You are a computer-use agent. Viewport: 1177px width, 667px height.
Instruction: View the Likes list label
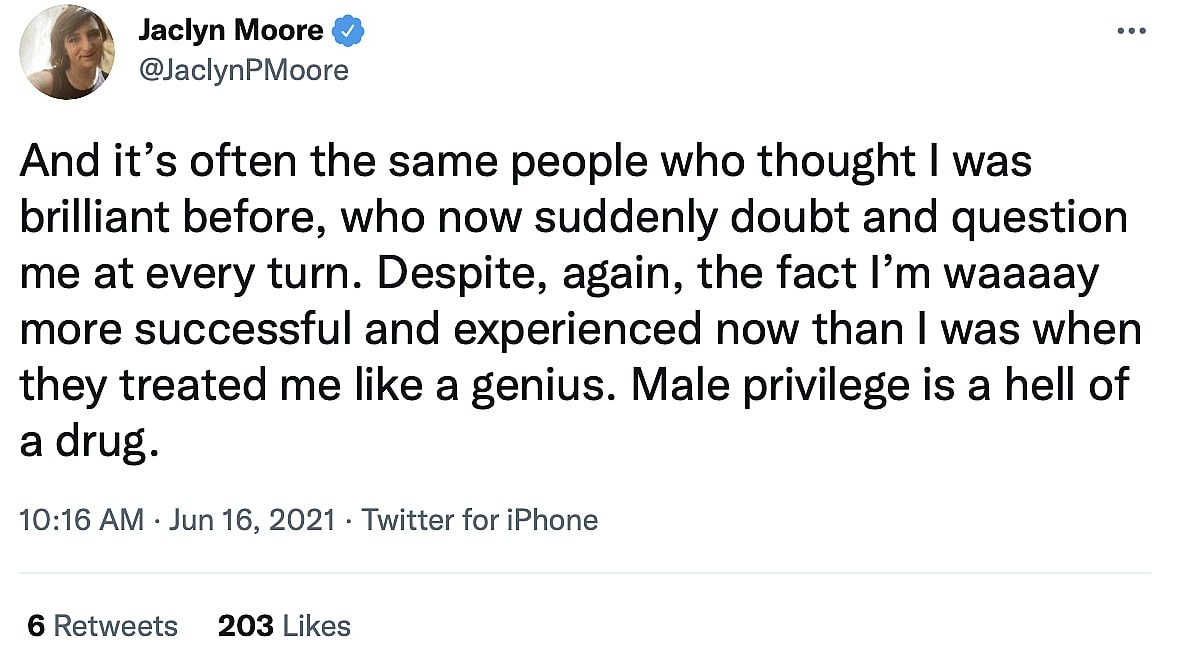tap(316, 626)
